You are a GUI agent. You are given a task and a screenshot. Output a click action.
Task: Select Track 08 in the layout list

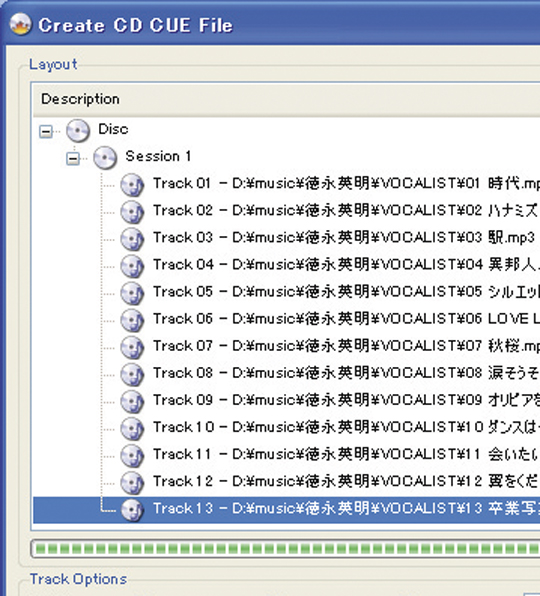(x=346, y=373)
